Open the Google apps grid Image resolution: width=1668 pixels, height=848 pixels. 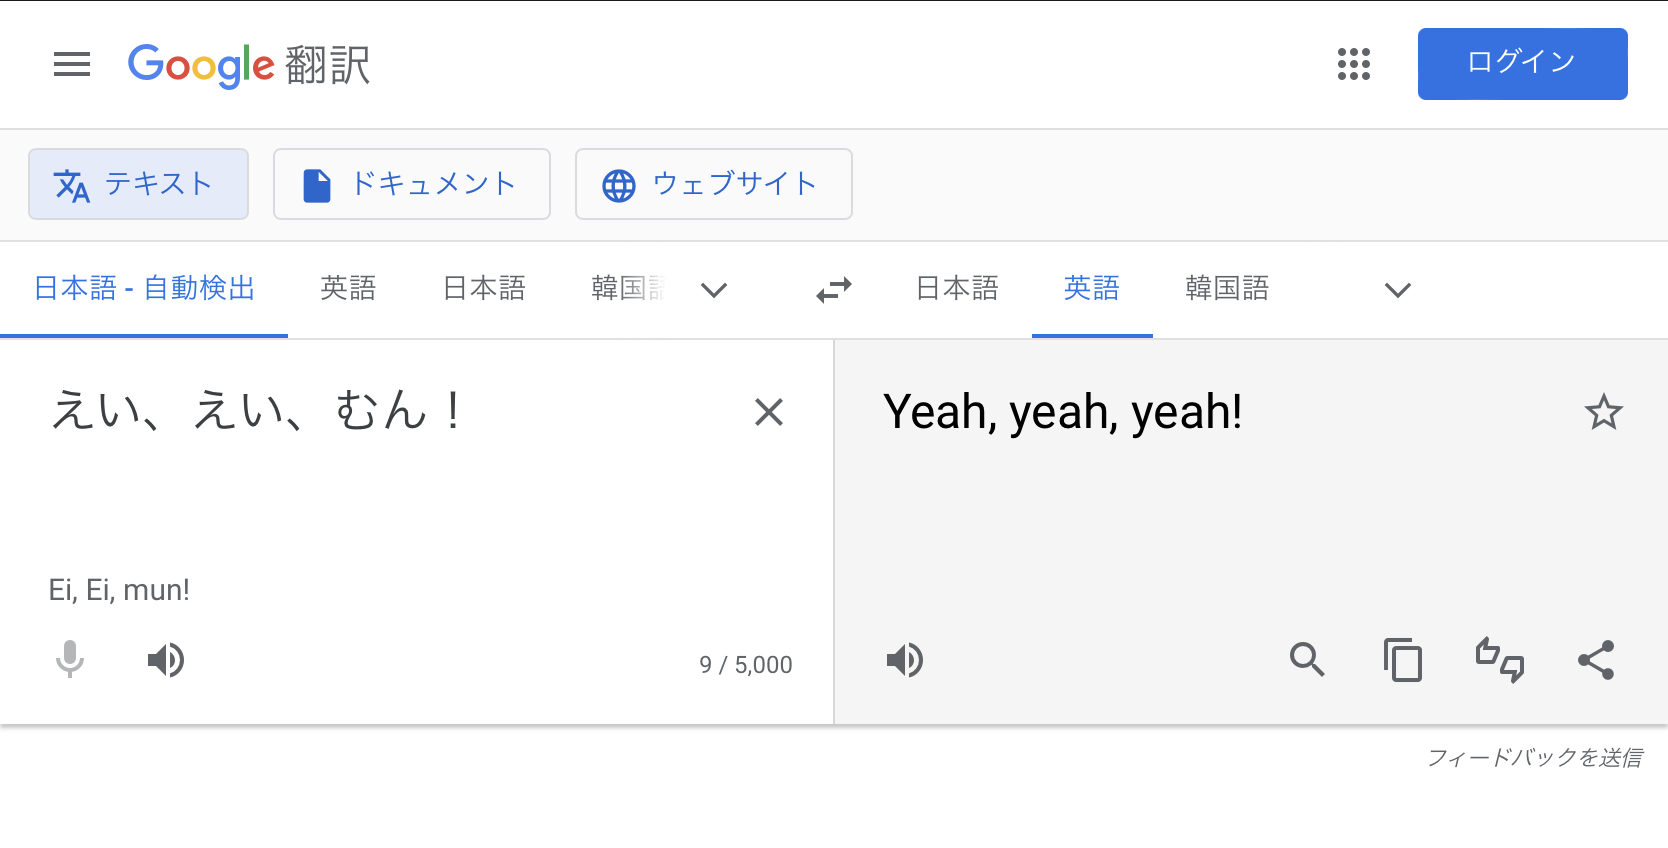point(1354,64)
